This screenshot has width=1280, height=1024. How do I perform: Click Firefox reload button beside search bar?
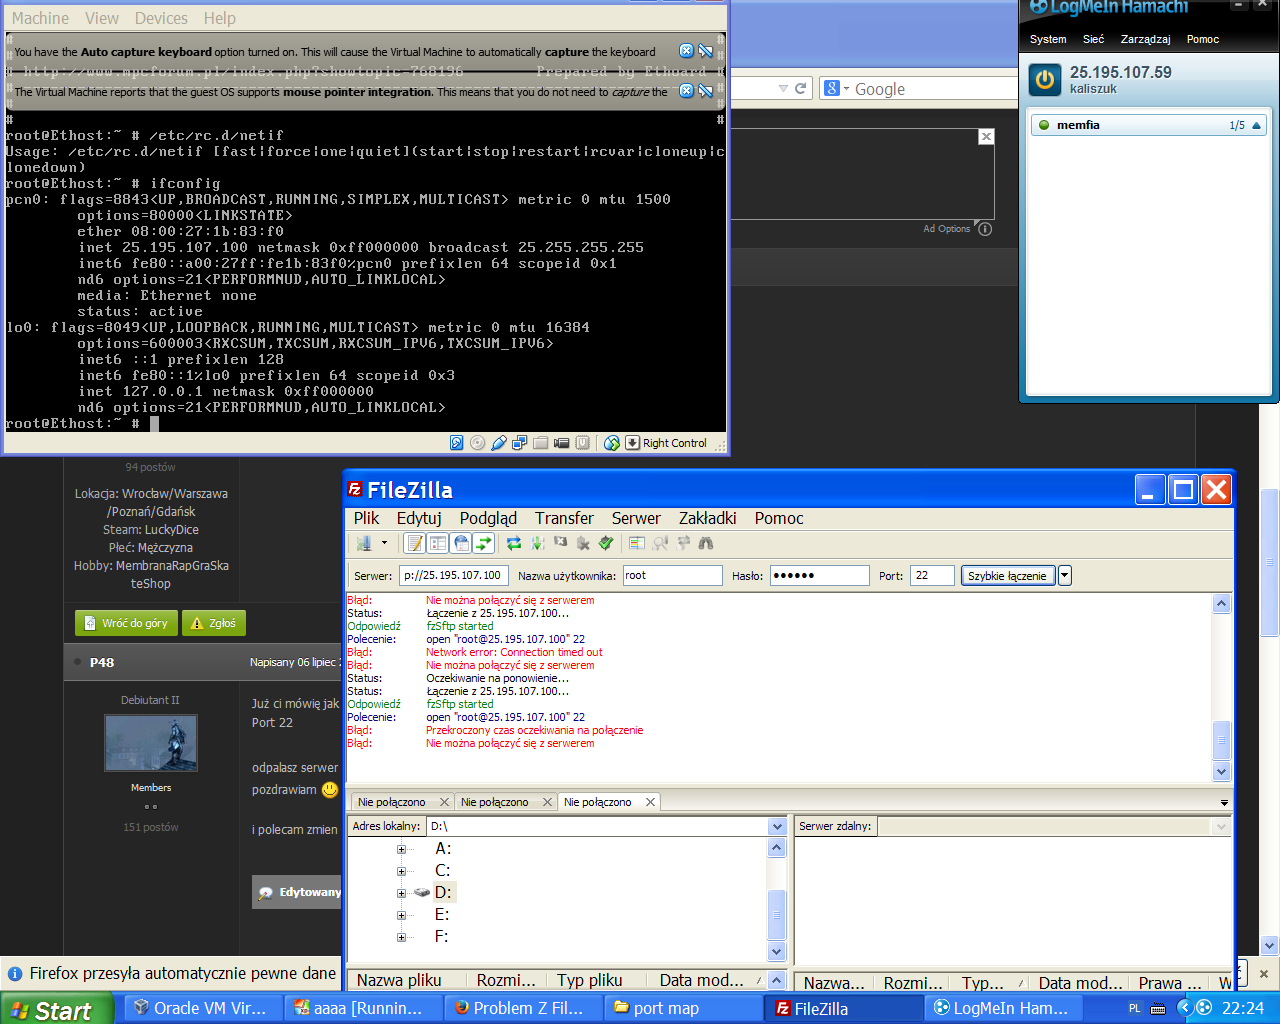[800, 89]
